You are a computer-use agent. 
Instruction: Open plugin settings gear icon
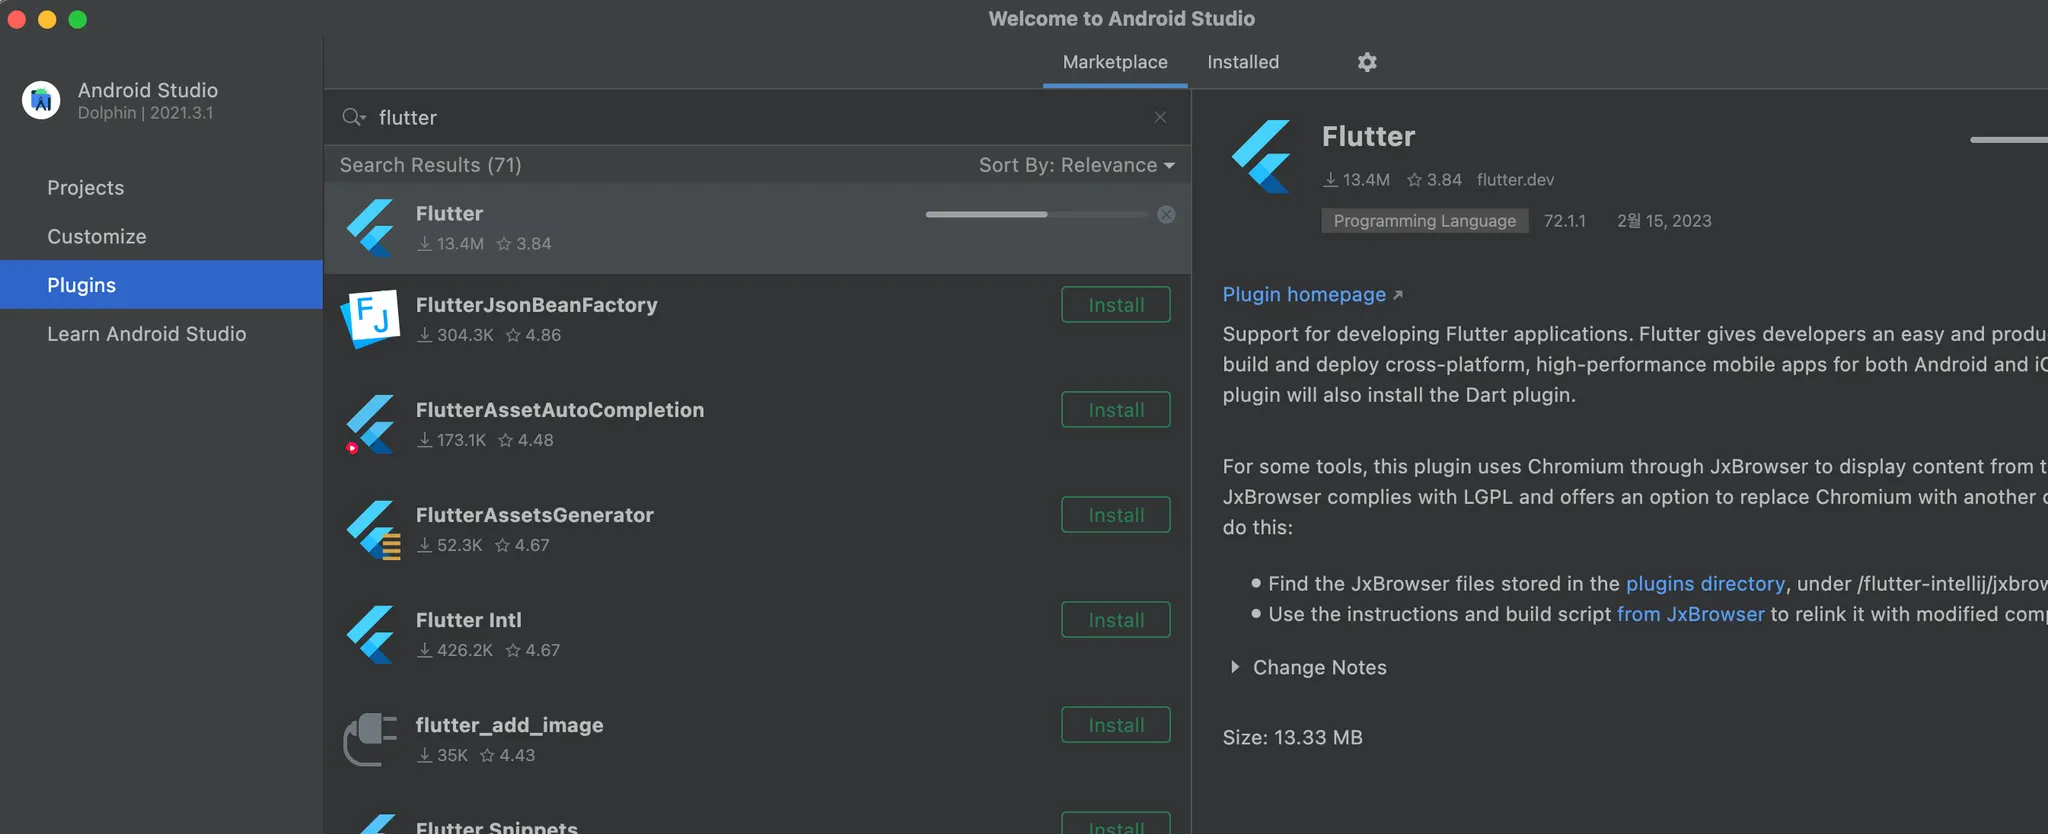pos(1367,62)
